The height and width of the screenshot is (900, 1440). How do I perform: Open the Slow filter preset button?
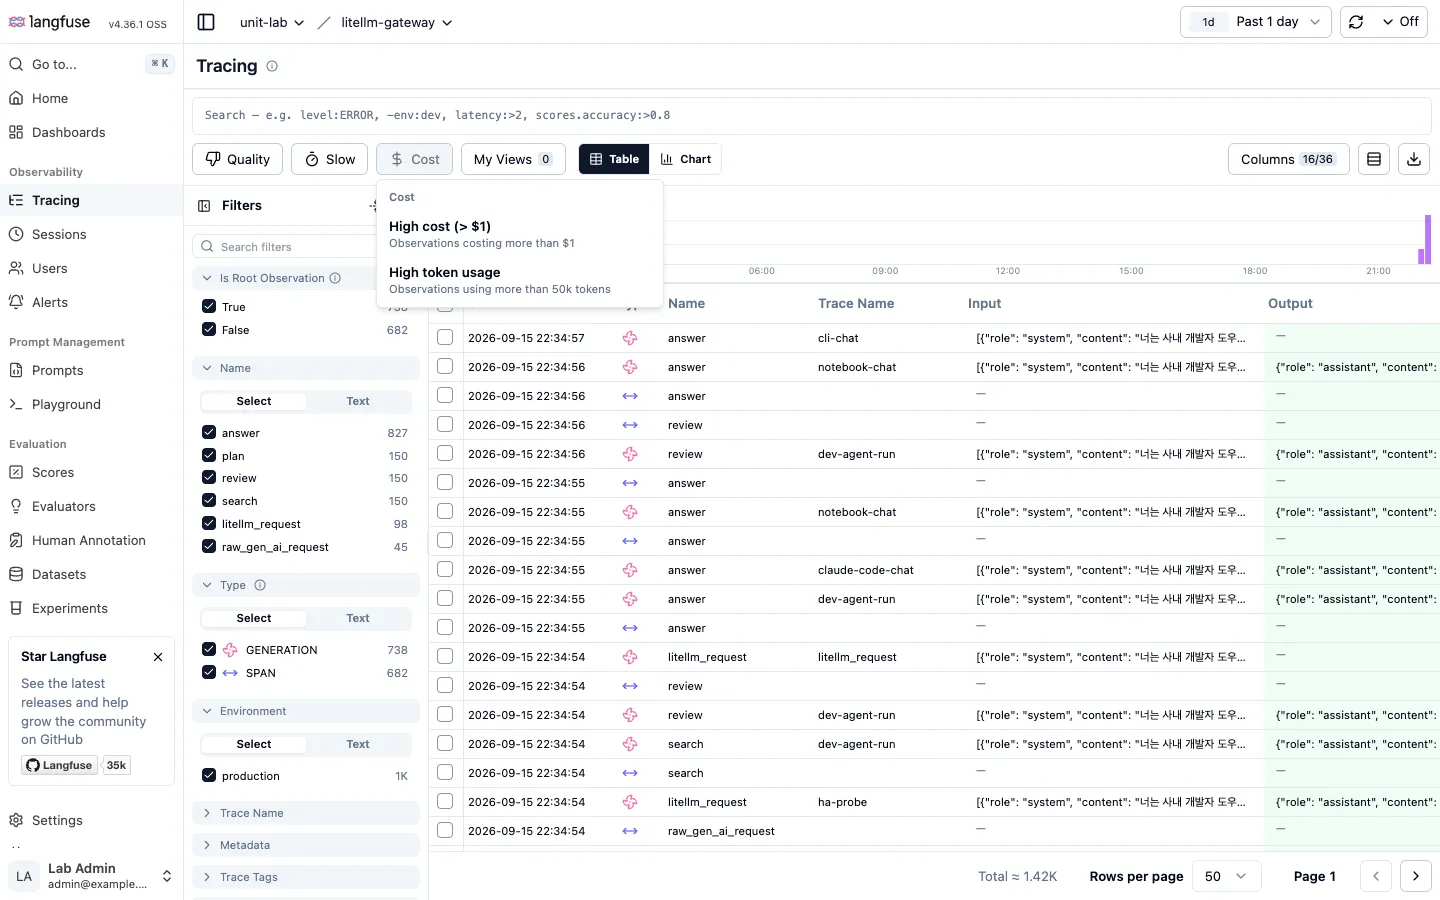click(x=330, y=159)
